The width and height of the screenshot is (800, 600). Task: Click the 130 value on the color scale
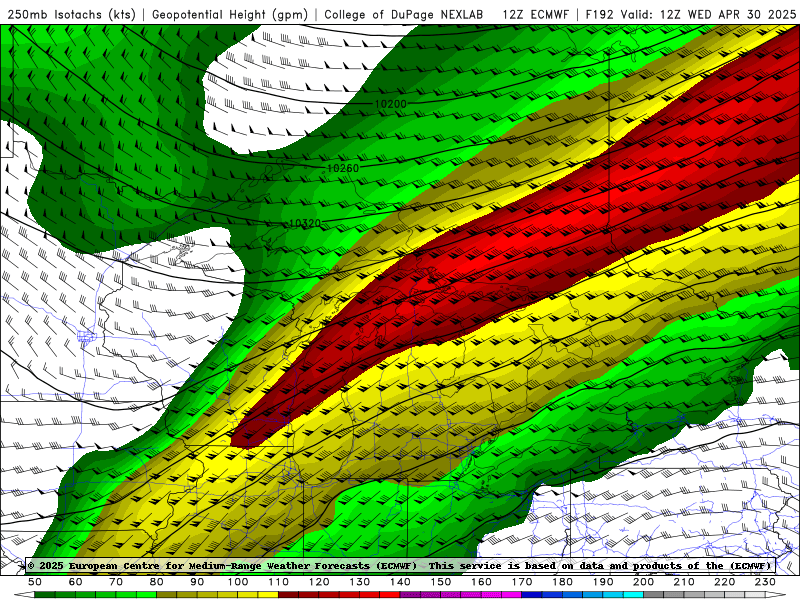[360, 582]
